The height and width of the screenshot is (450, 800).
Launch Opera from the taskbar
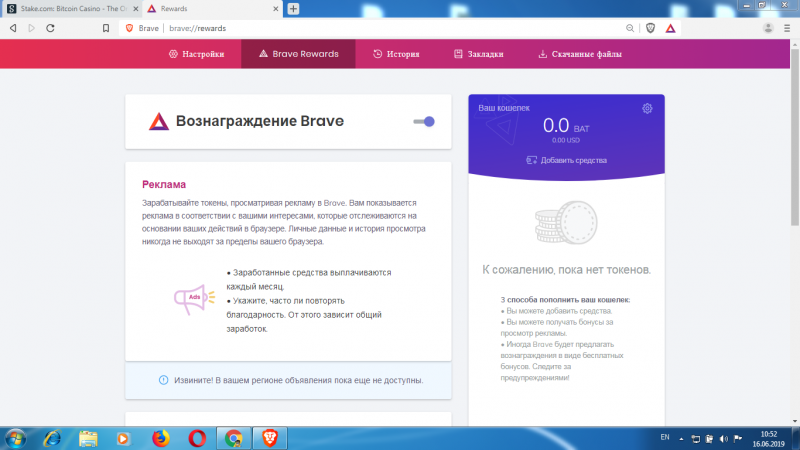[x=197, y=438]
